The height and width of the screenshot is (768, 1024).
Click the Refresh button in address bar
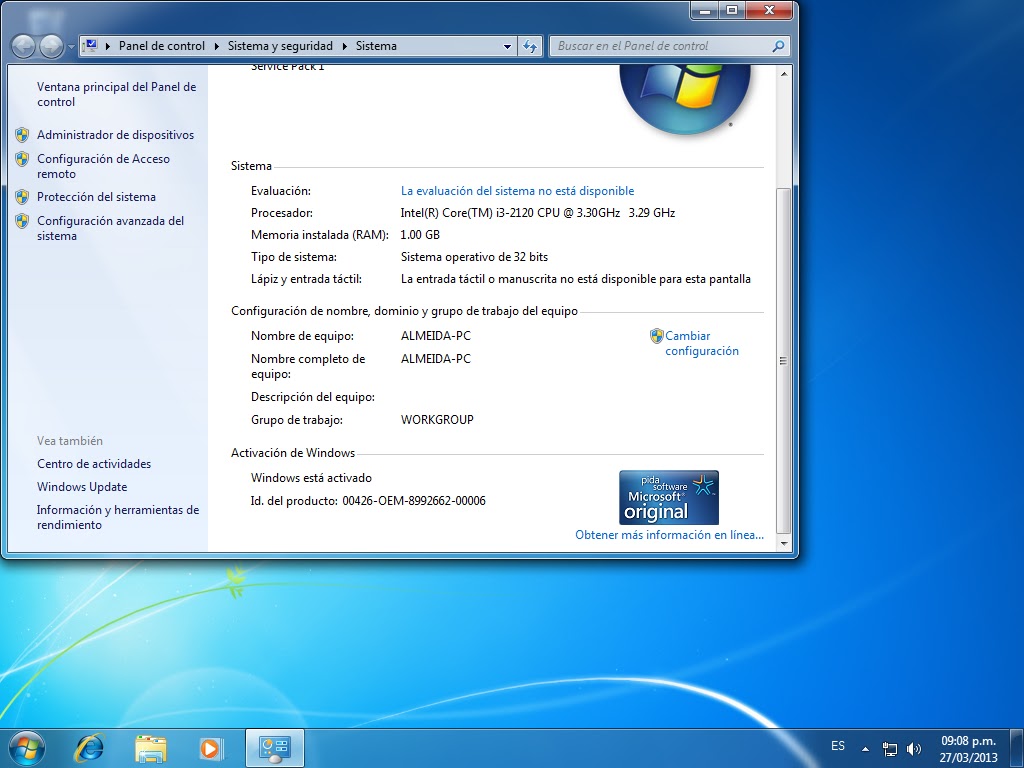530,46
